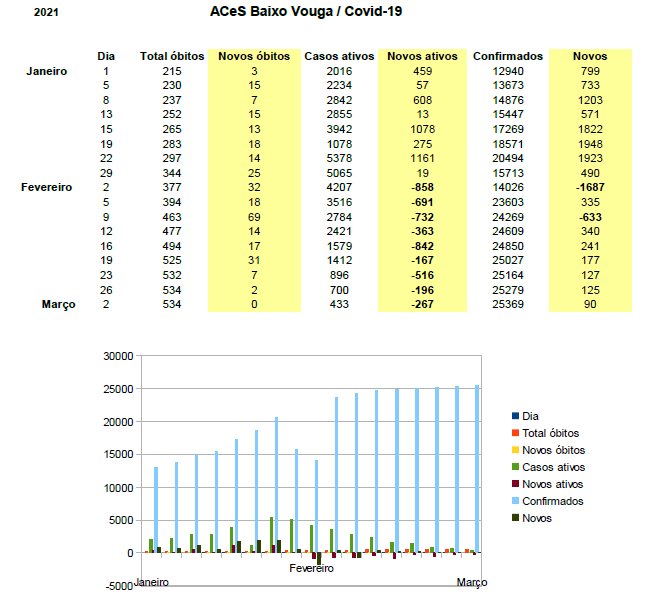Click the 'Novos óbitos' table column header

[254, 56]
